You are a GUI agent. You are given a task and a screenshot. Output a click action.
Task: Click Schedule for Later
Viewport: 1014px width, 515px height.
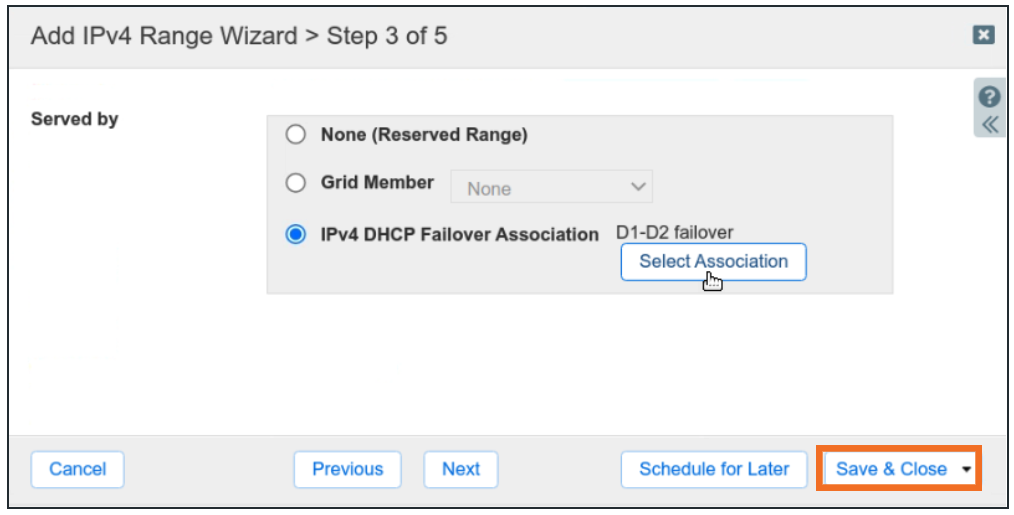tap(714, 469)
